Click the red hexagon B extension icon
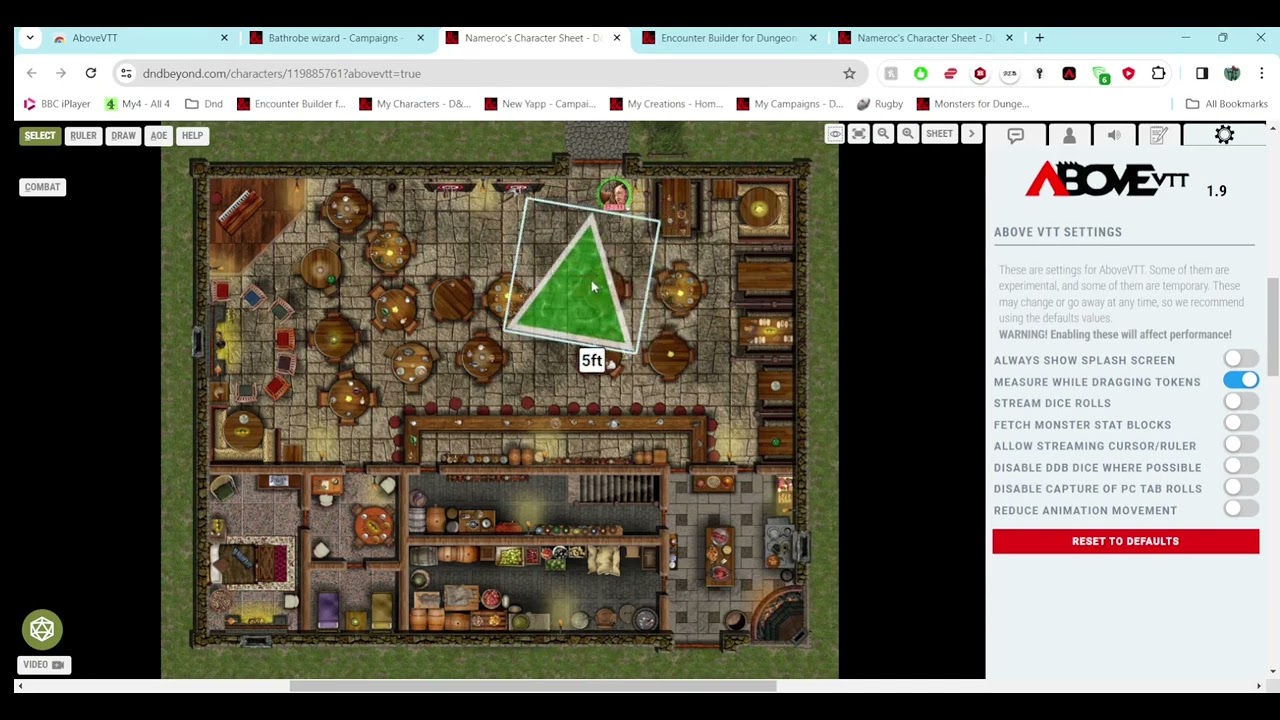Screen dimensions: 1280x720 [980, 73]
